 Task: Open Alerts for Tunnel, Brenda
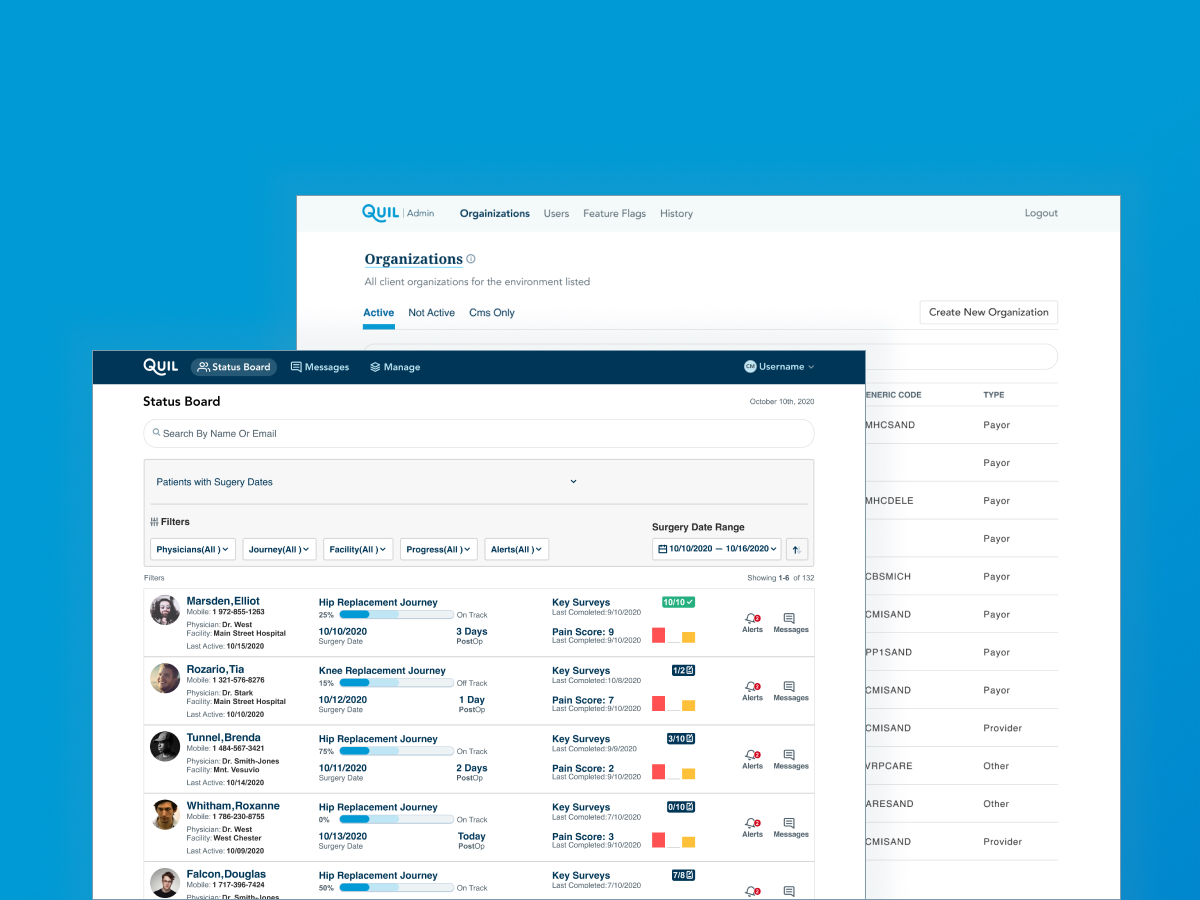[752, 757]
